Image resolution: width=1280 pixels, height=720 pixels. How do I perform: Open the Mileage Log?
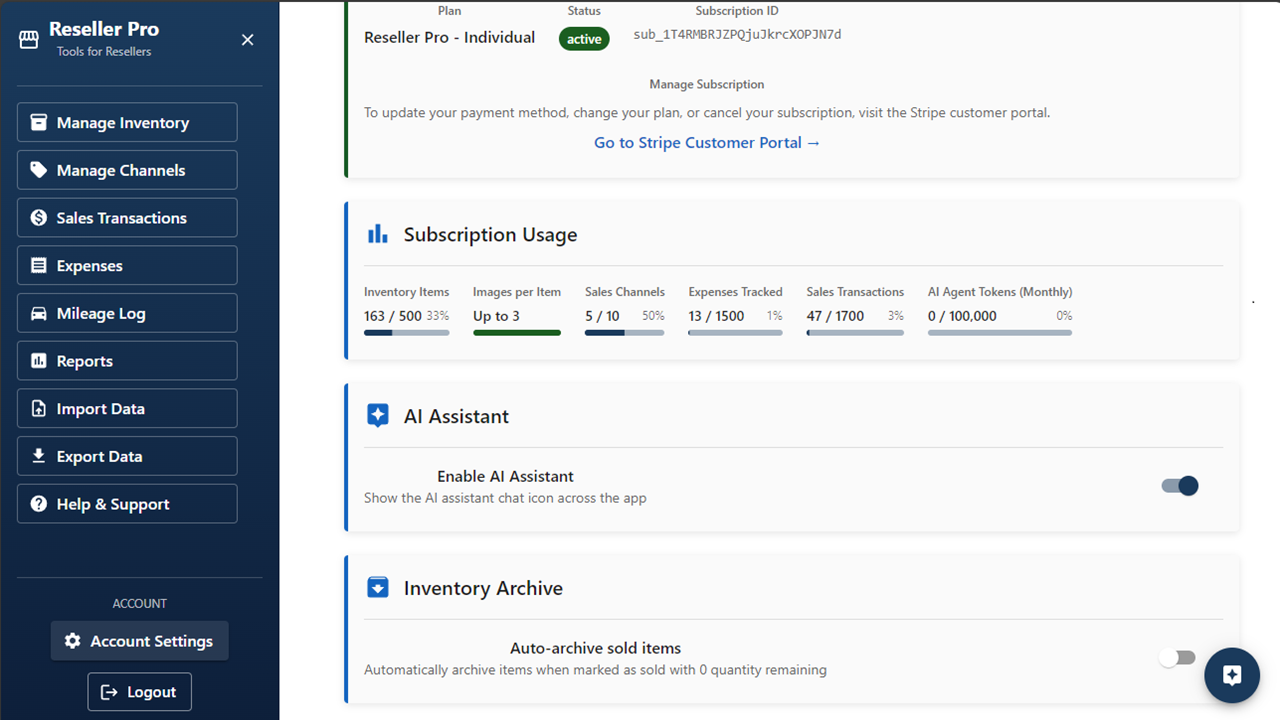[x=127, y=313]
